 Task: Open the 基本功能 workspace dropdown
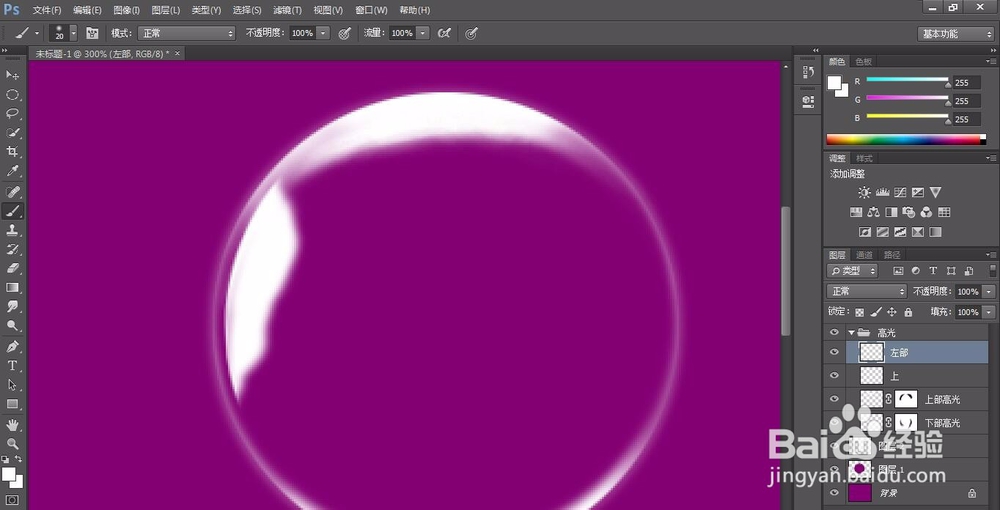955,34
